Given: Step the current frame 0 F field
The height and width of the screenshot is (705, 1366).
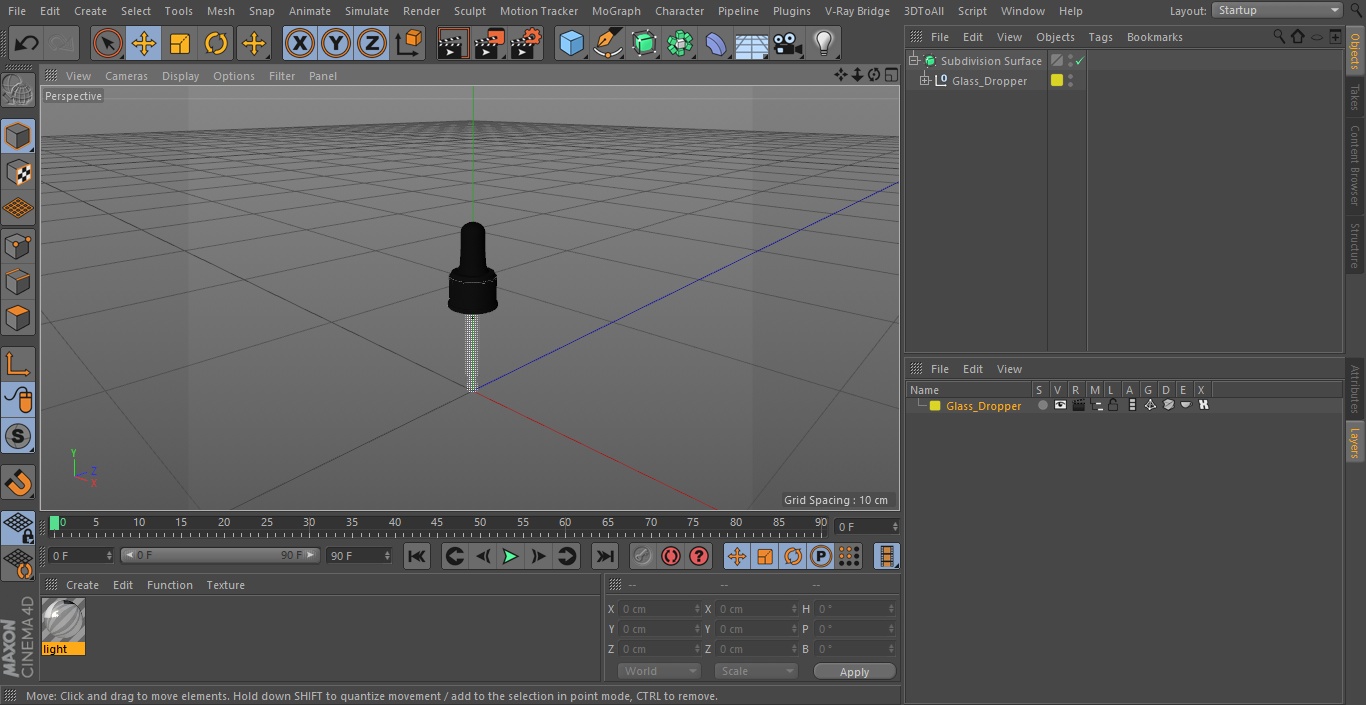Looking at the screenshot, I should pyautogui.click(x=81, y=555).
